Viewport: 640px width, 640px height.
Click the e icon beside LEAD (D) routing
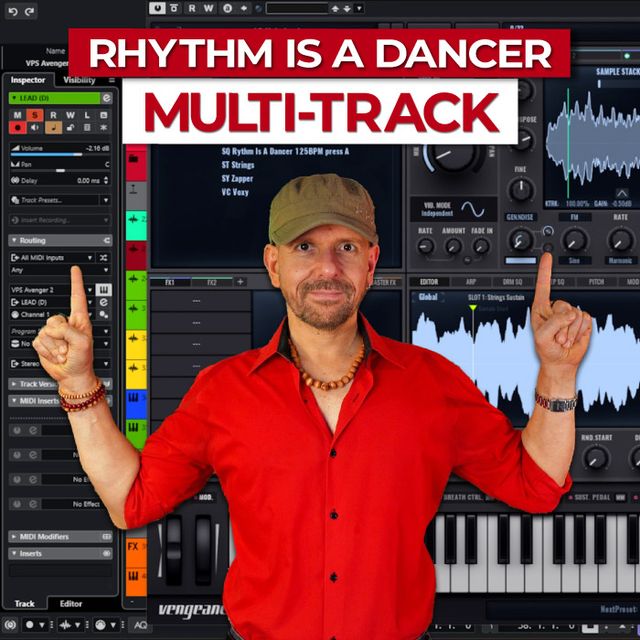click(x=104, y=302)
